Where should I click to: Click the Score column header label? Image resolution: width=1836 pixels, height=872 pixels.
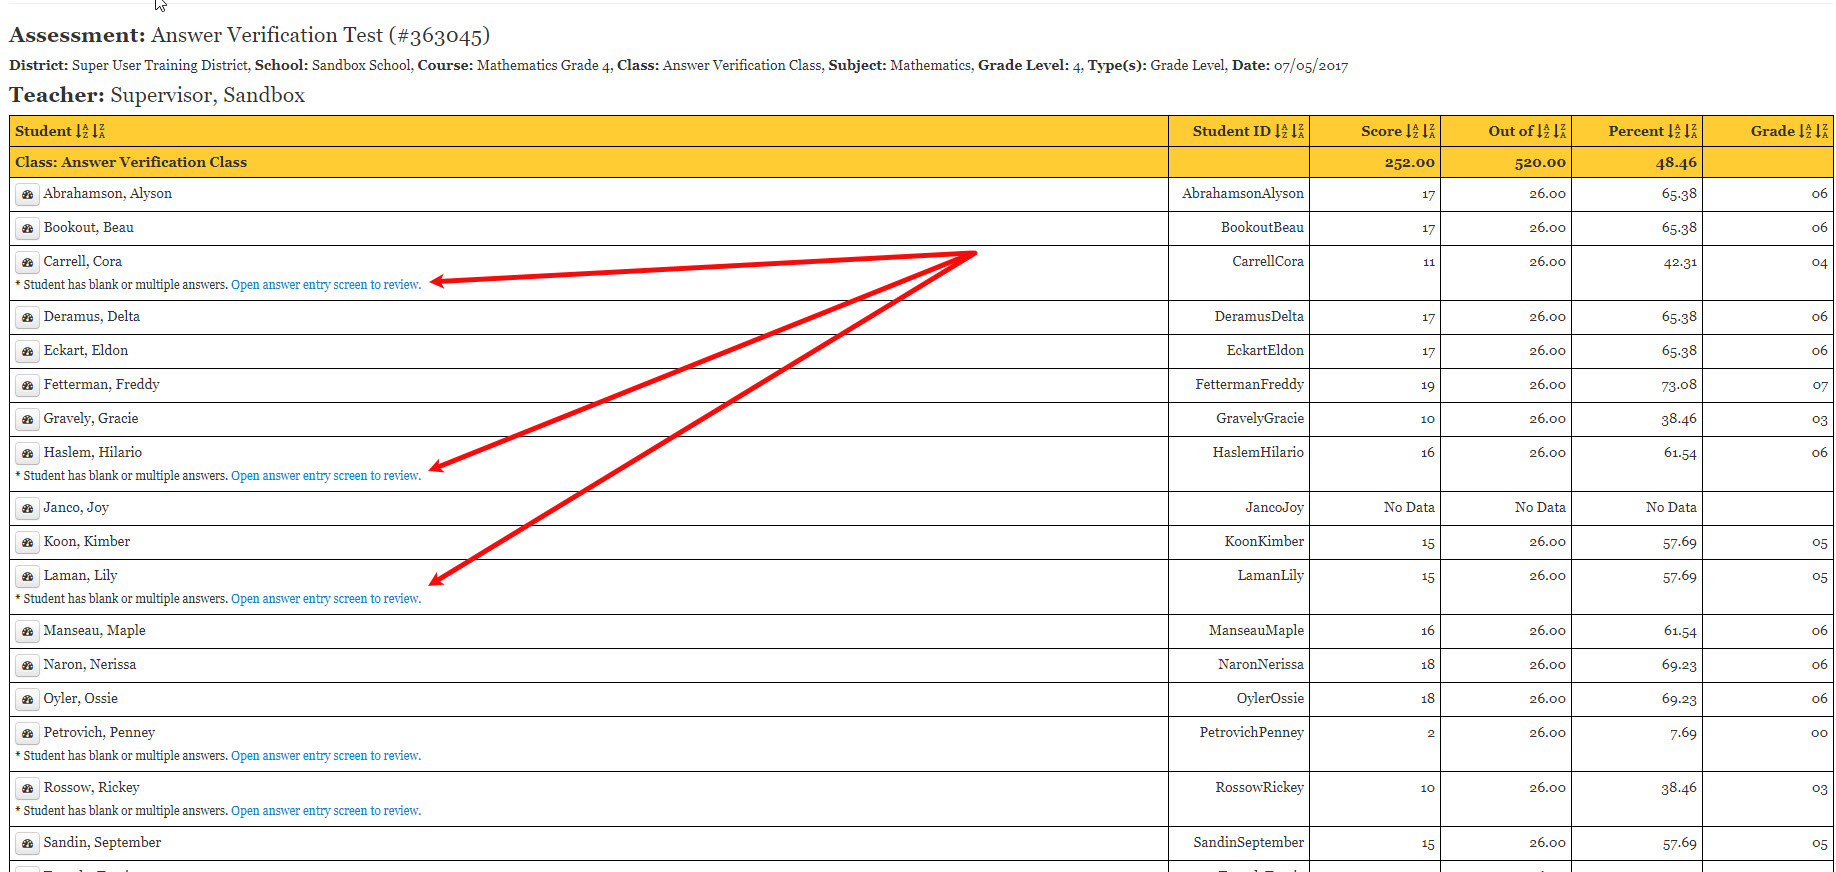point(1381,131)
